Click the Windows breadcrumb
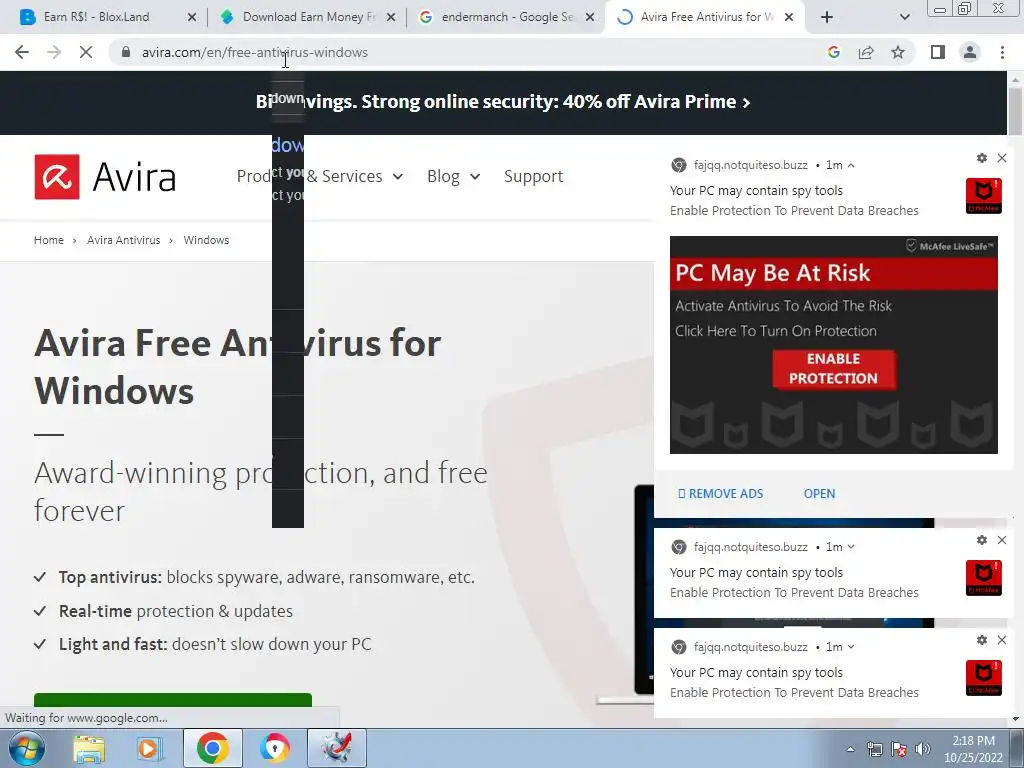Screen dimensions: 1024x768 206,240
